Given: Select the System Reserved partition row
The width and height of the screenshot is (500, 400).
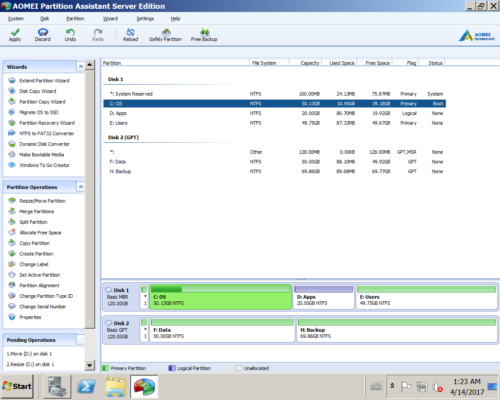Looking at the screenshot, I should click(x=274, y=94).
